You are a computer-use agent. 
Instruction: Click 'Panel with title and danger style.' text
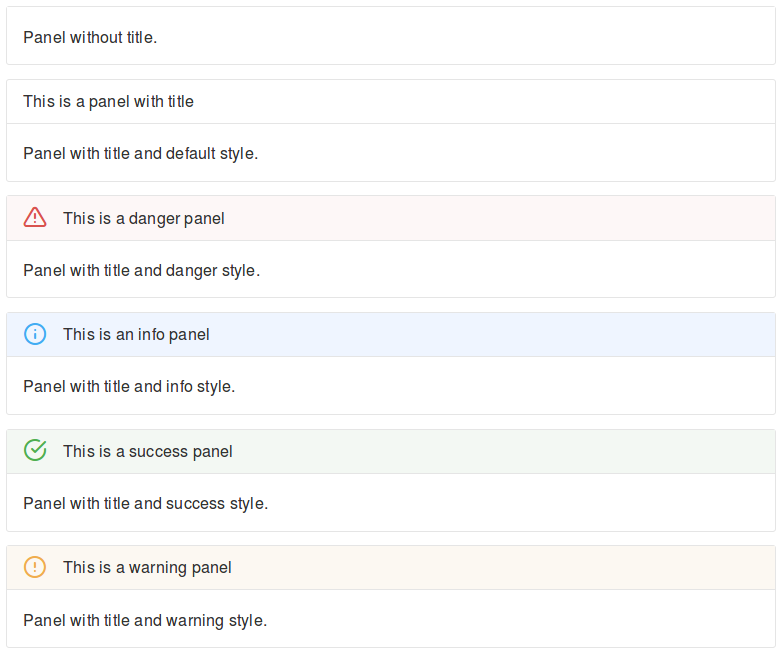pyautogui.click(x=141, y=270)
